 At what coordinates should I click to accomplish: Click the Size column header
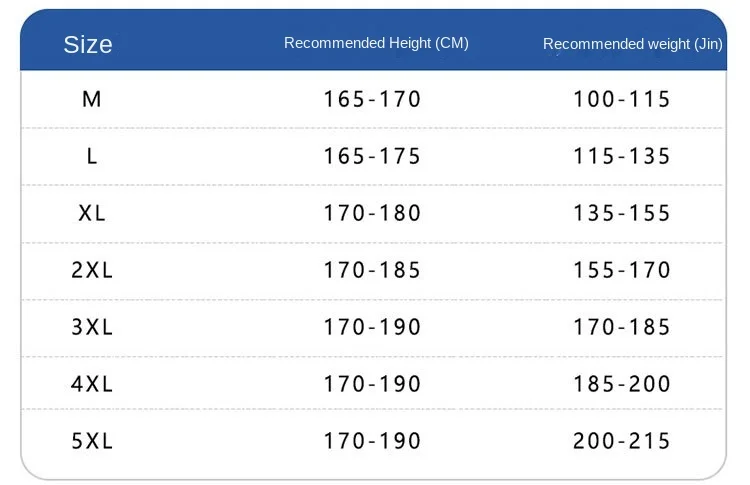pos(88,44)
